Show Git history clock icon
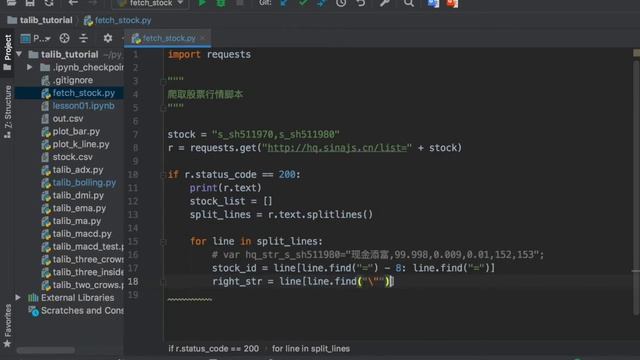 tap(341, 3)
